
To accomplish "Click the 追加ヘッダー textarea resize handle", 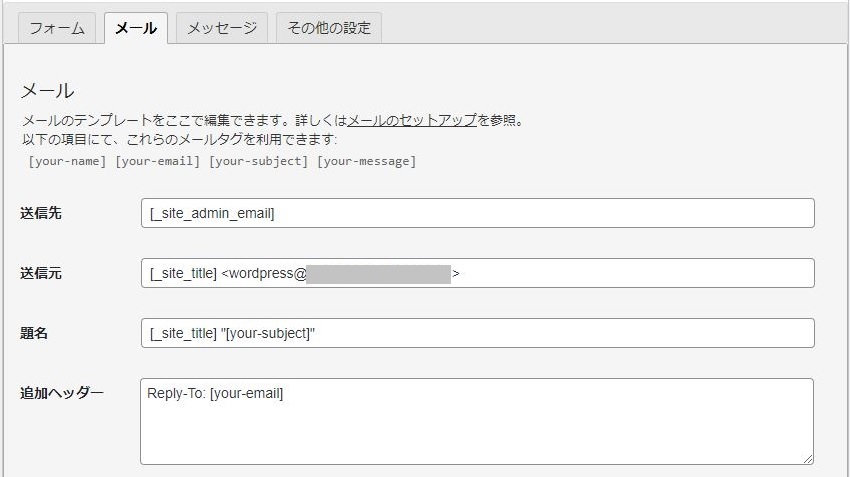I will (x=808, y=459).
